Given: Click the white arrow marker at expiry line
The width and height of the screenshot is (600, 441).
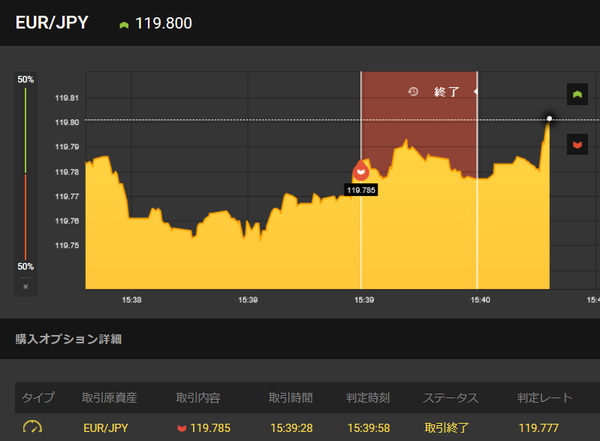Looking at the screenshot, I should [x=476, y=91].
